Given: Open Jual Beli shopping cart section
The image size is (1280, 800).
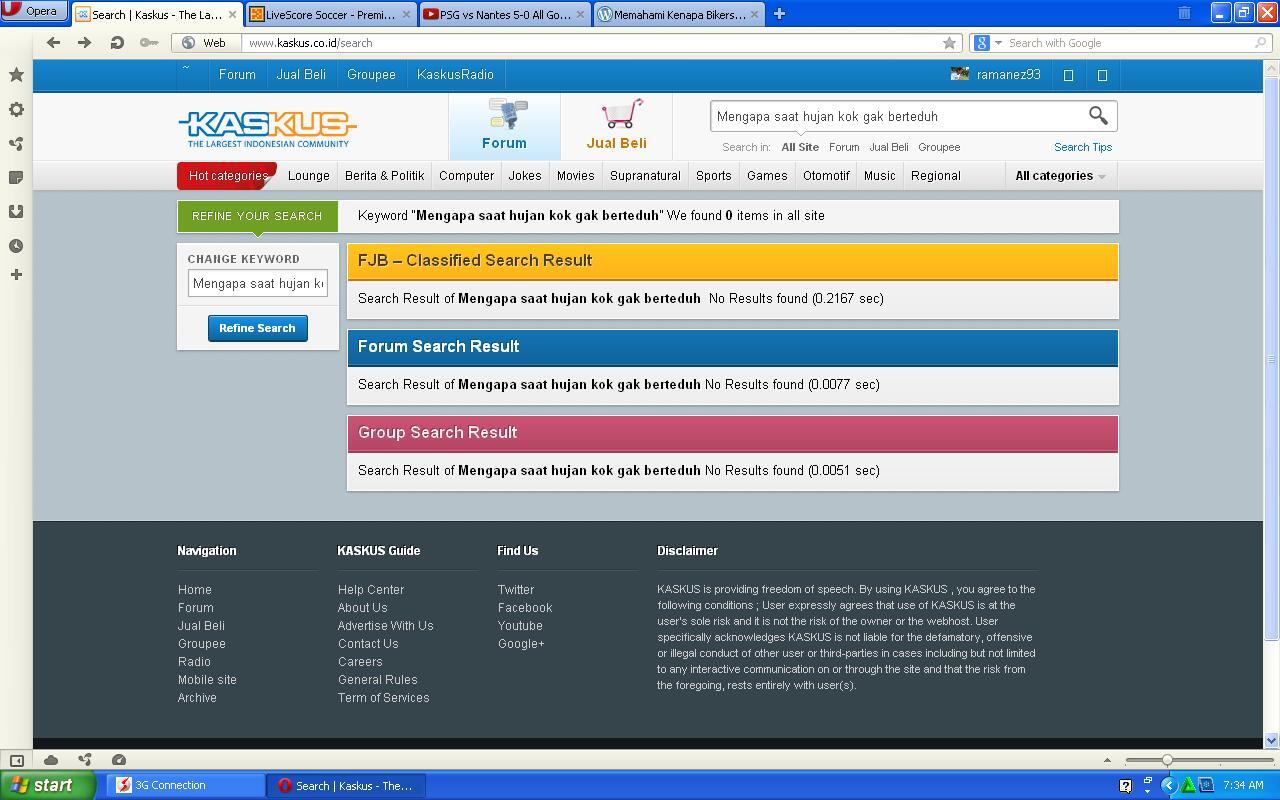Looking at the screenshot, I should point(617,124).
